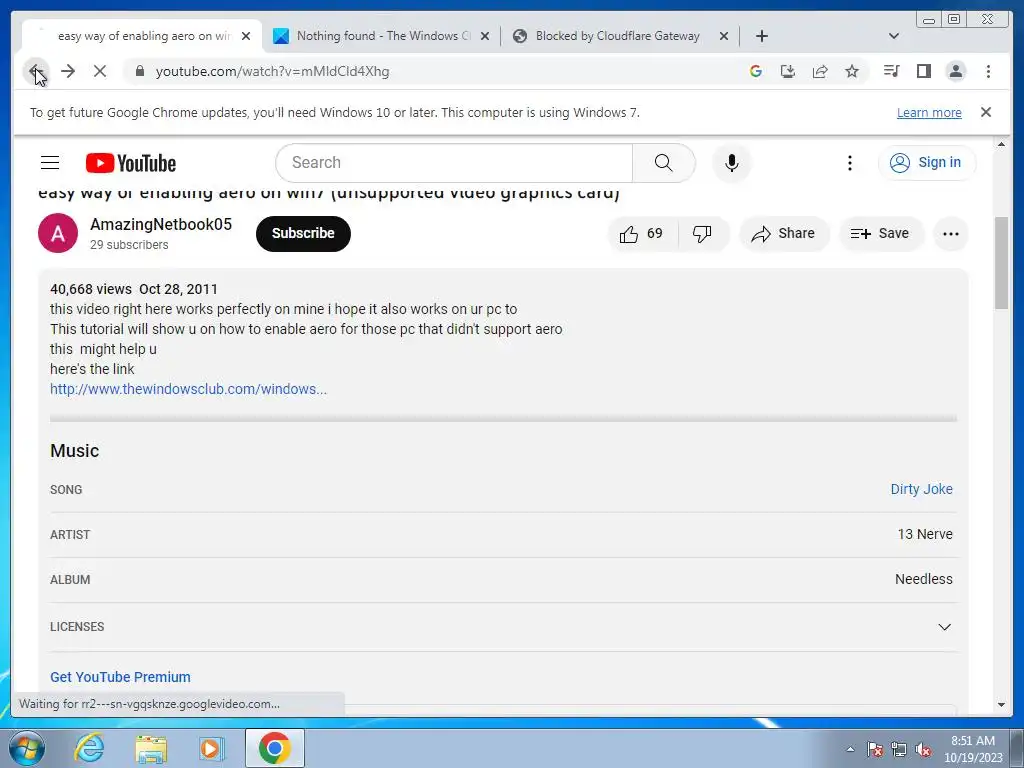Close the easy way of enabling aero tab

pos(246,36)
